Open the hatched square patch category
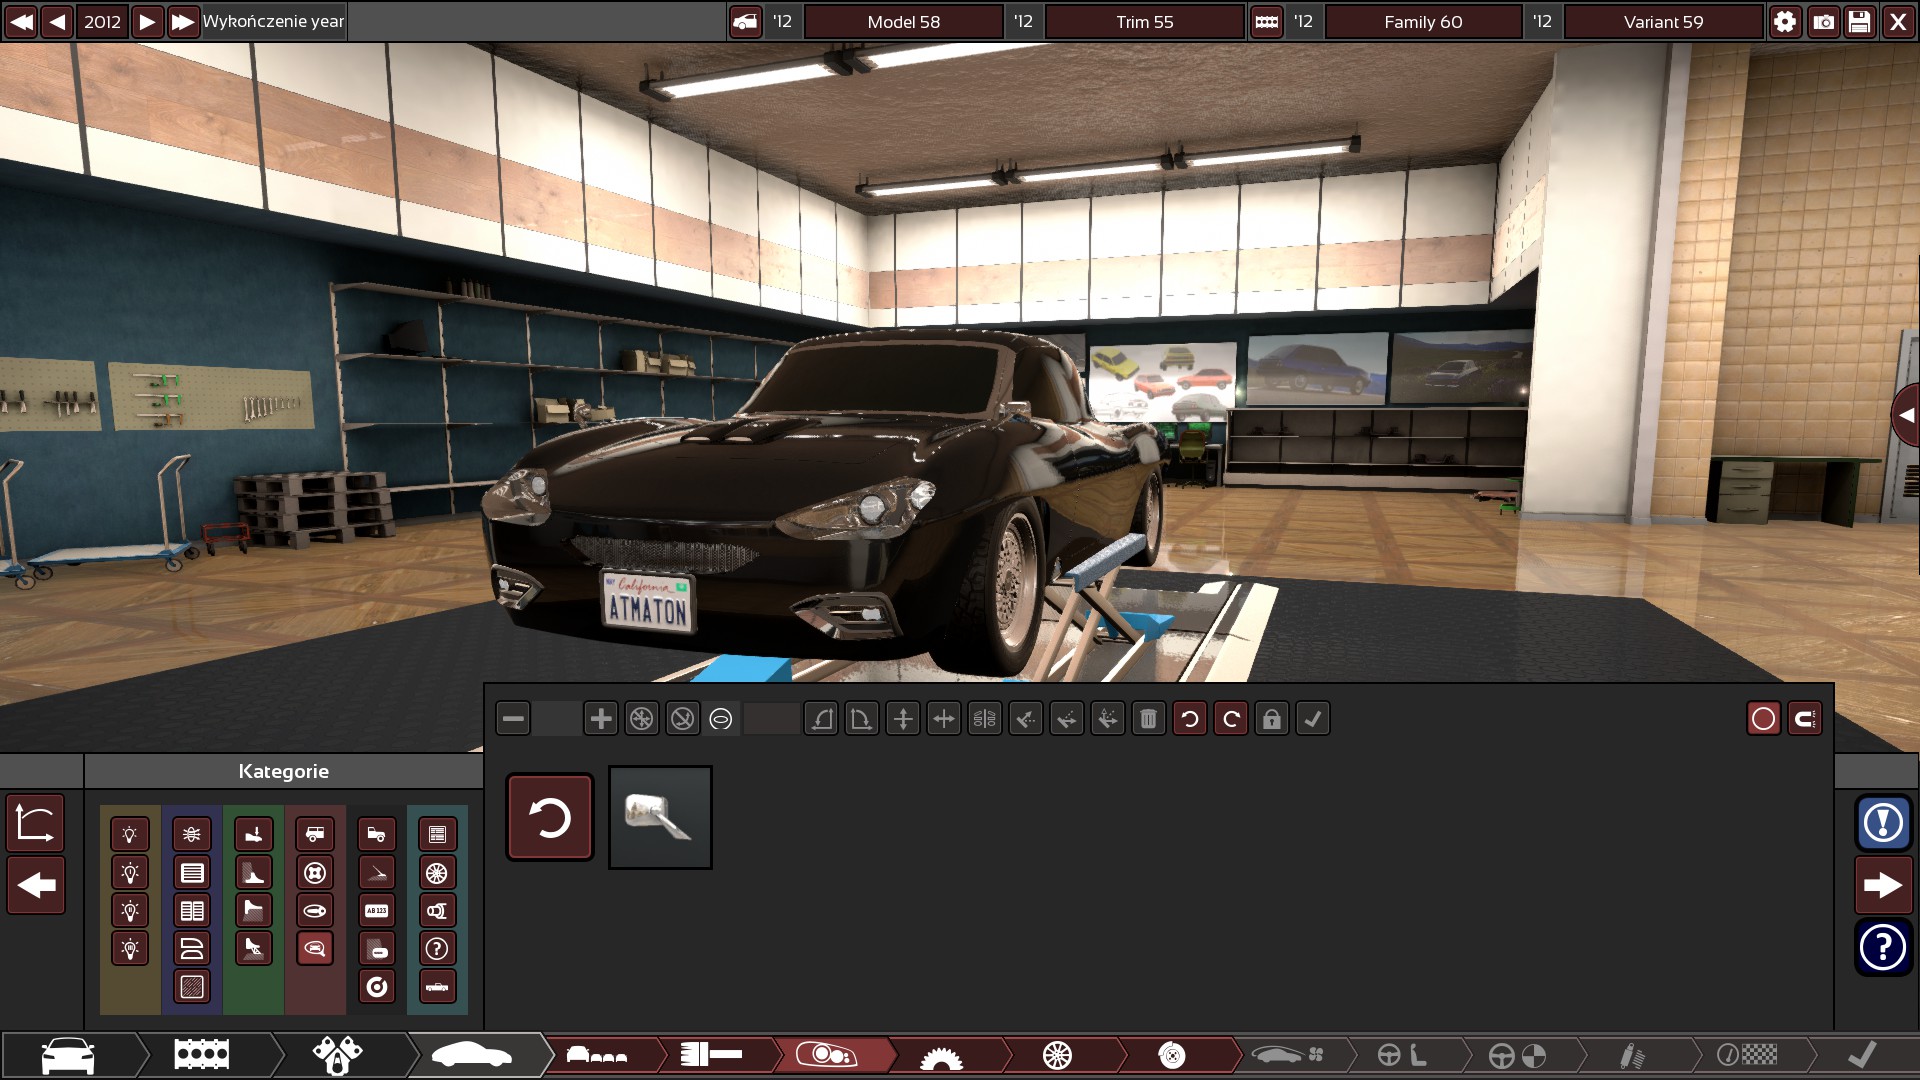 [192, 986]
